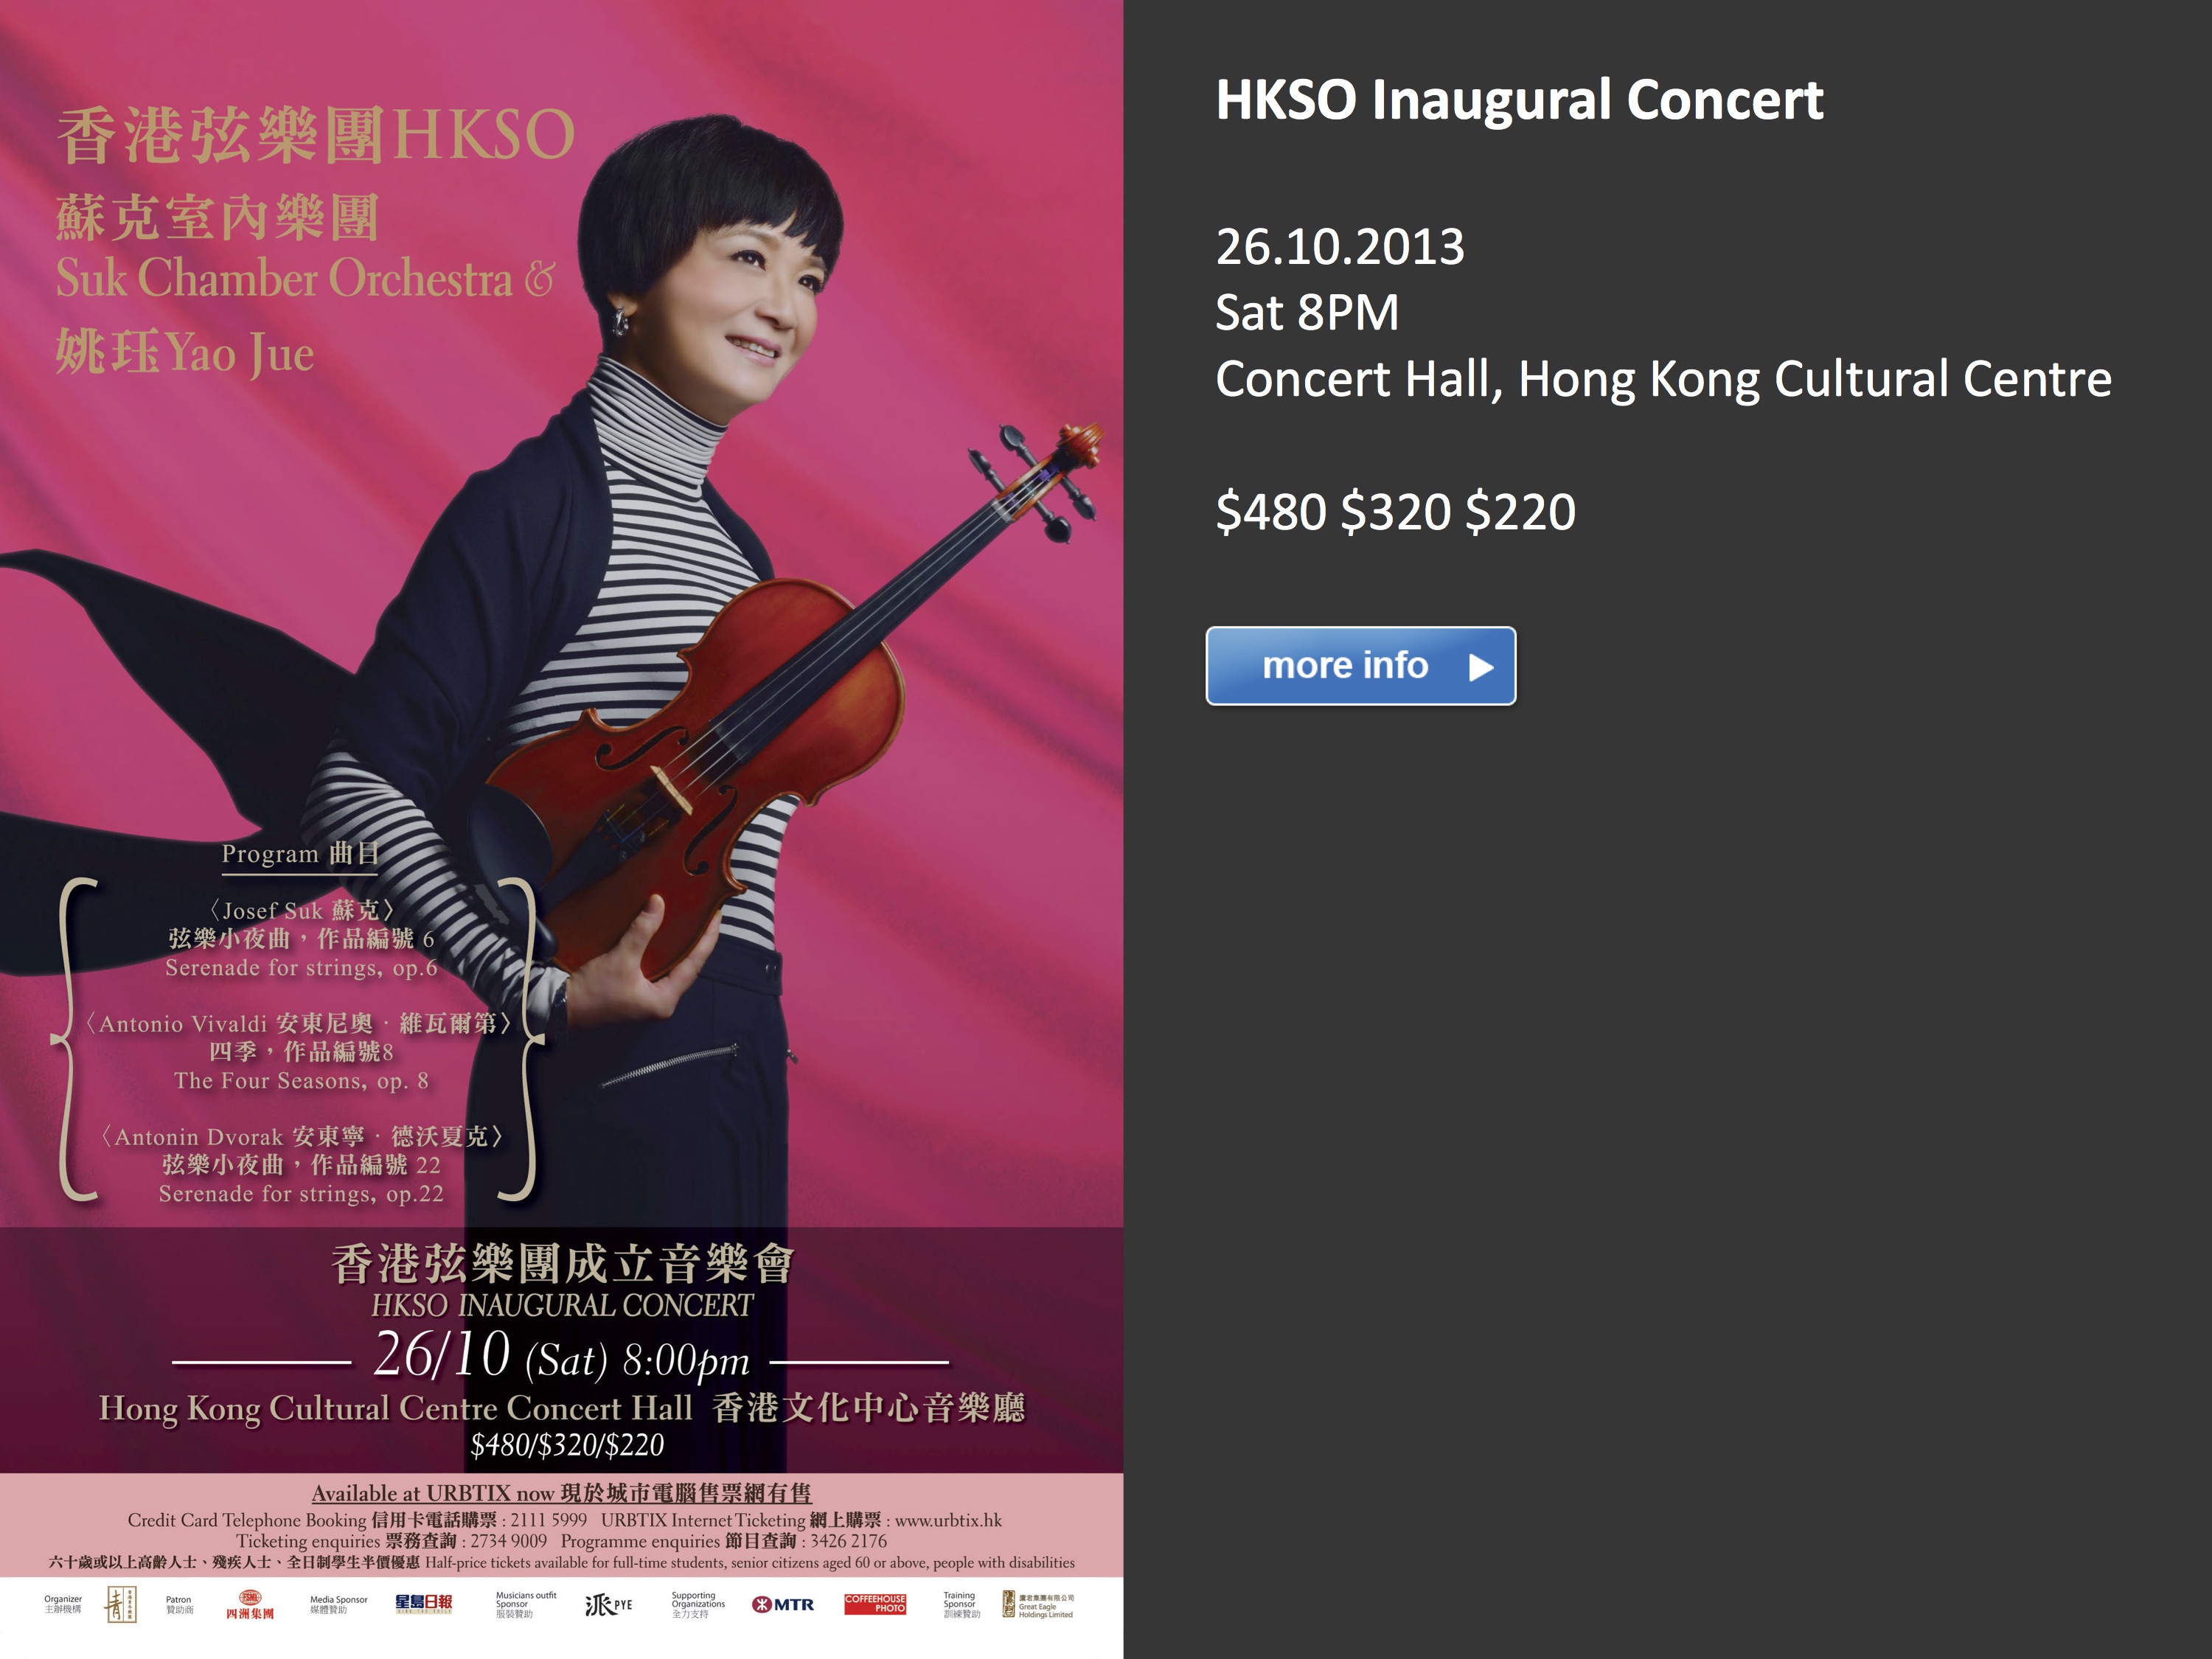Click the 'Program 曲目' heading on poster
Screen dimensions: 2212x1659
point(300,854)
